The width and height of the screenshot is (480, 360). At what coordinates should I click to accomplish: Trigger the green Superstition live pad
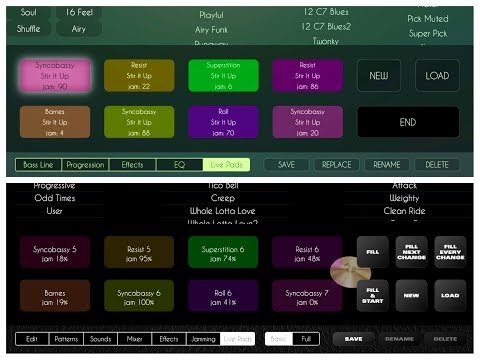(x=223, y=76)
